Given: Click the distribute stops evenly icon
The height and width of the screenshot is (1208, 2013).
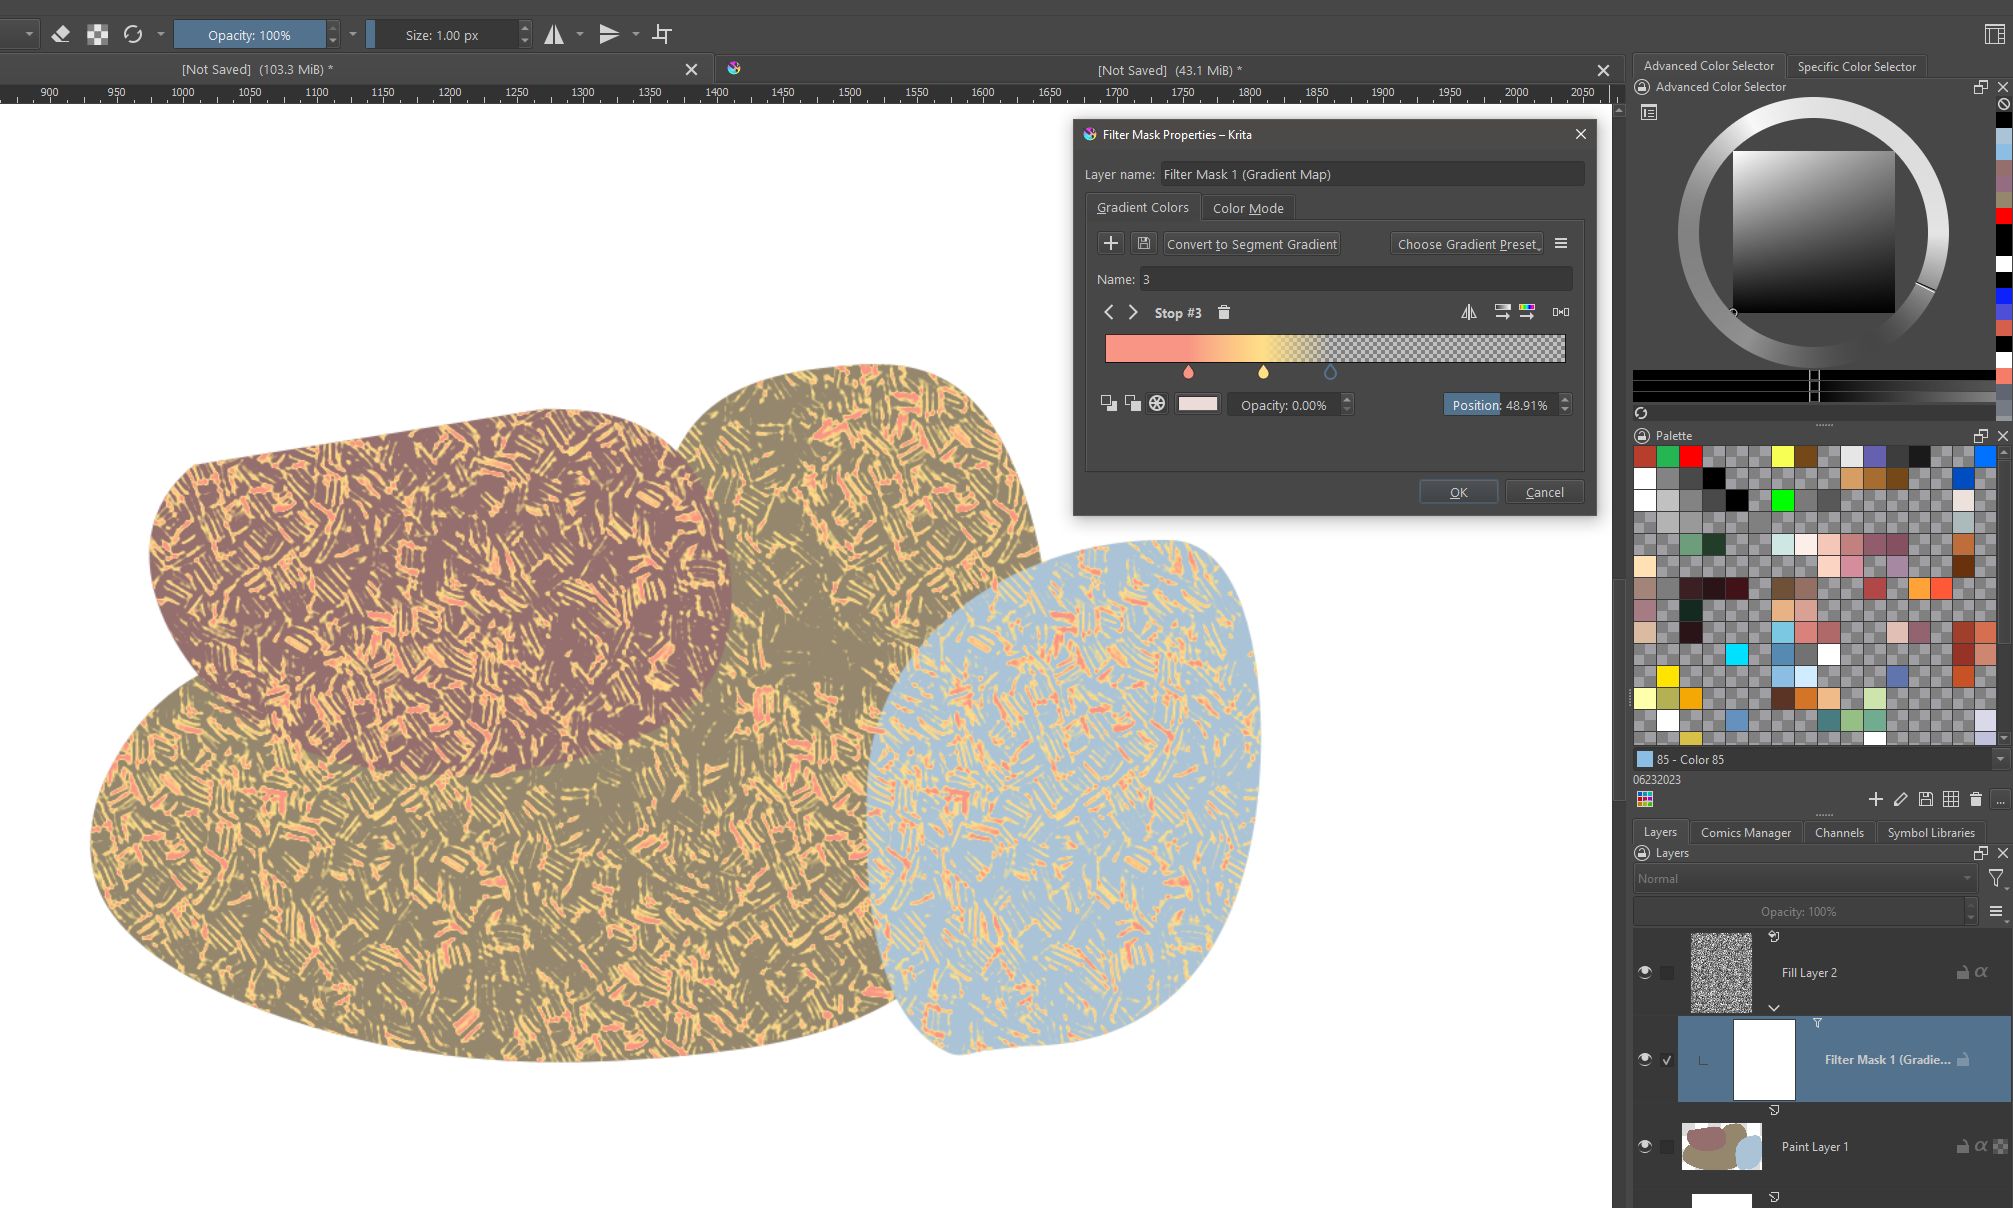Looking at the screenshot, I should [1560, 313].
